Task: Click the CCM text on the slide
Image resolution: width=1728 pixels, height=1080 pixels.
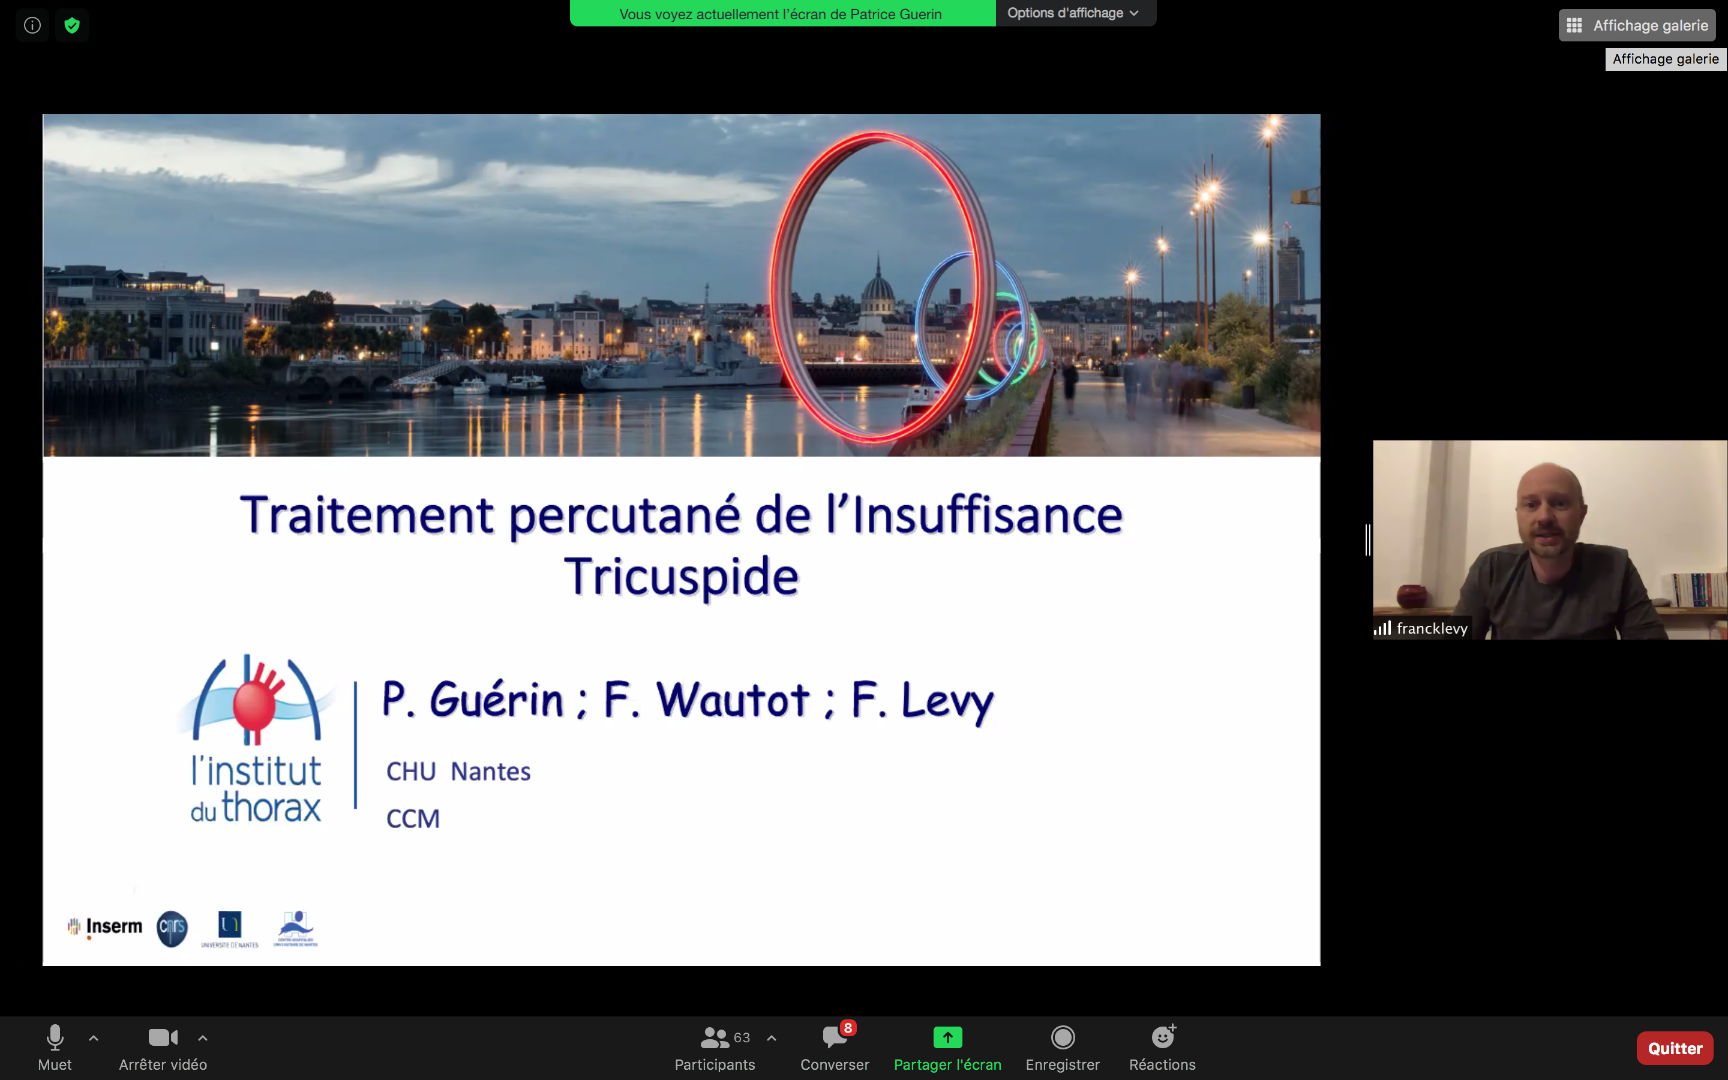Action: pyautogui.click(x=413, y=818)
